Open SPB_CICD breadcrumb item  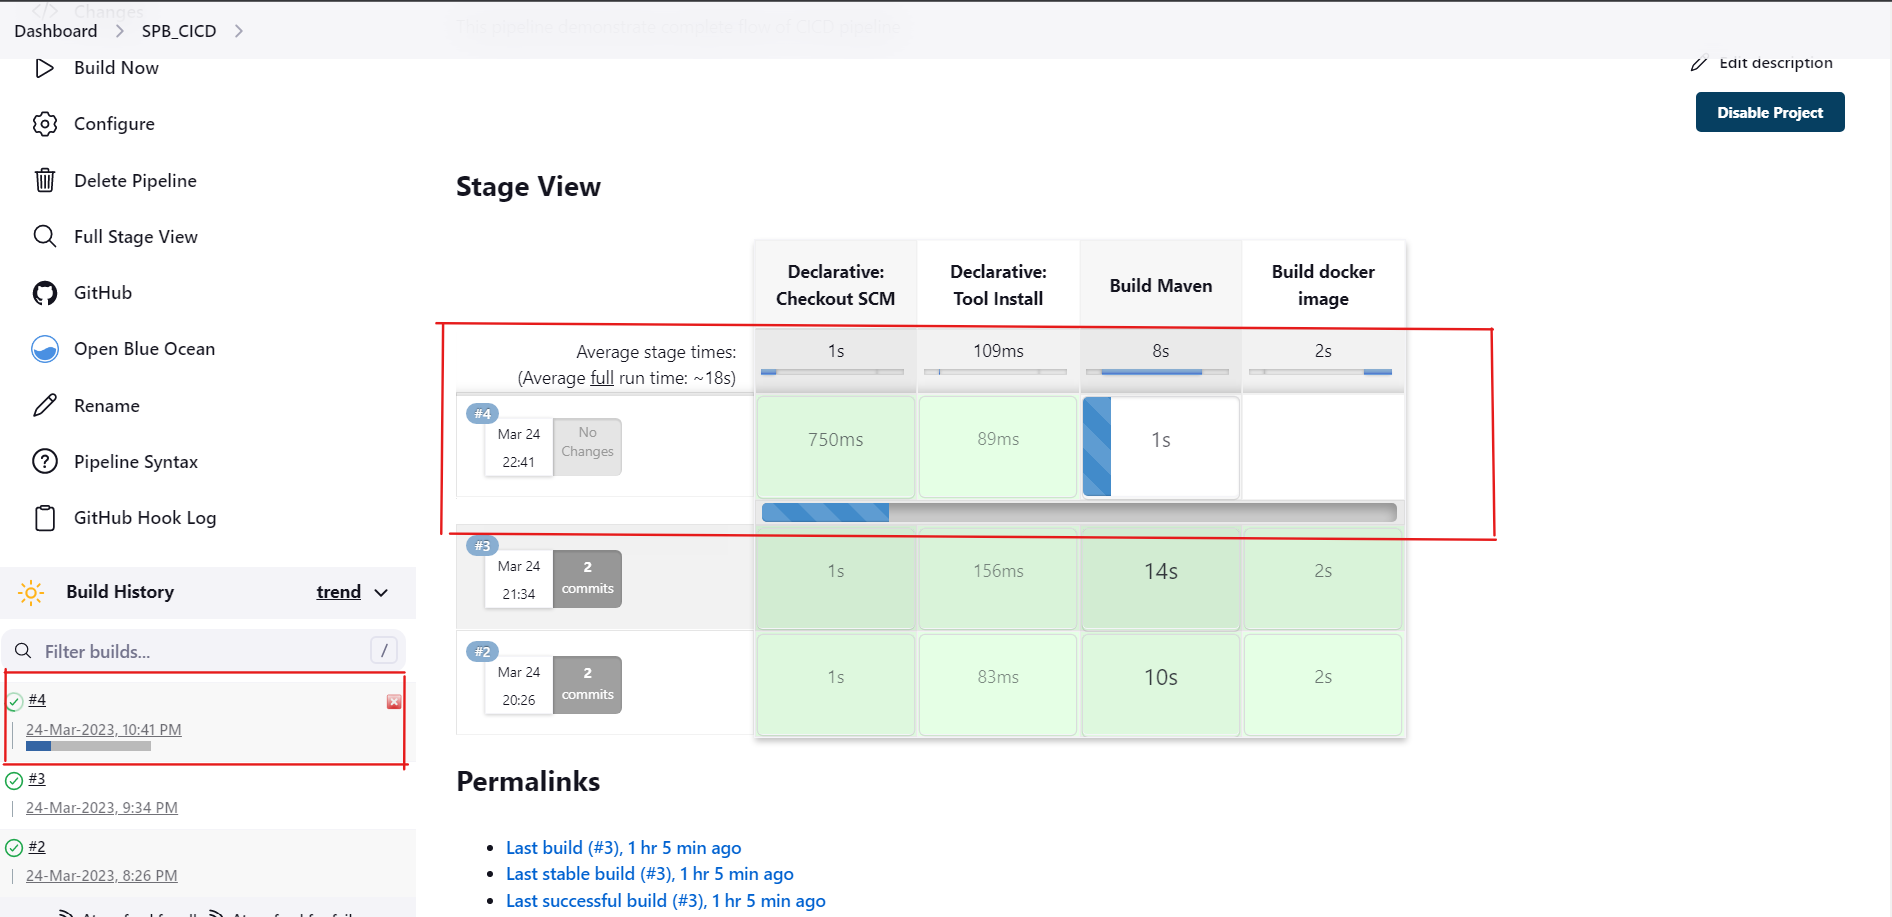179,31
